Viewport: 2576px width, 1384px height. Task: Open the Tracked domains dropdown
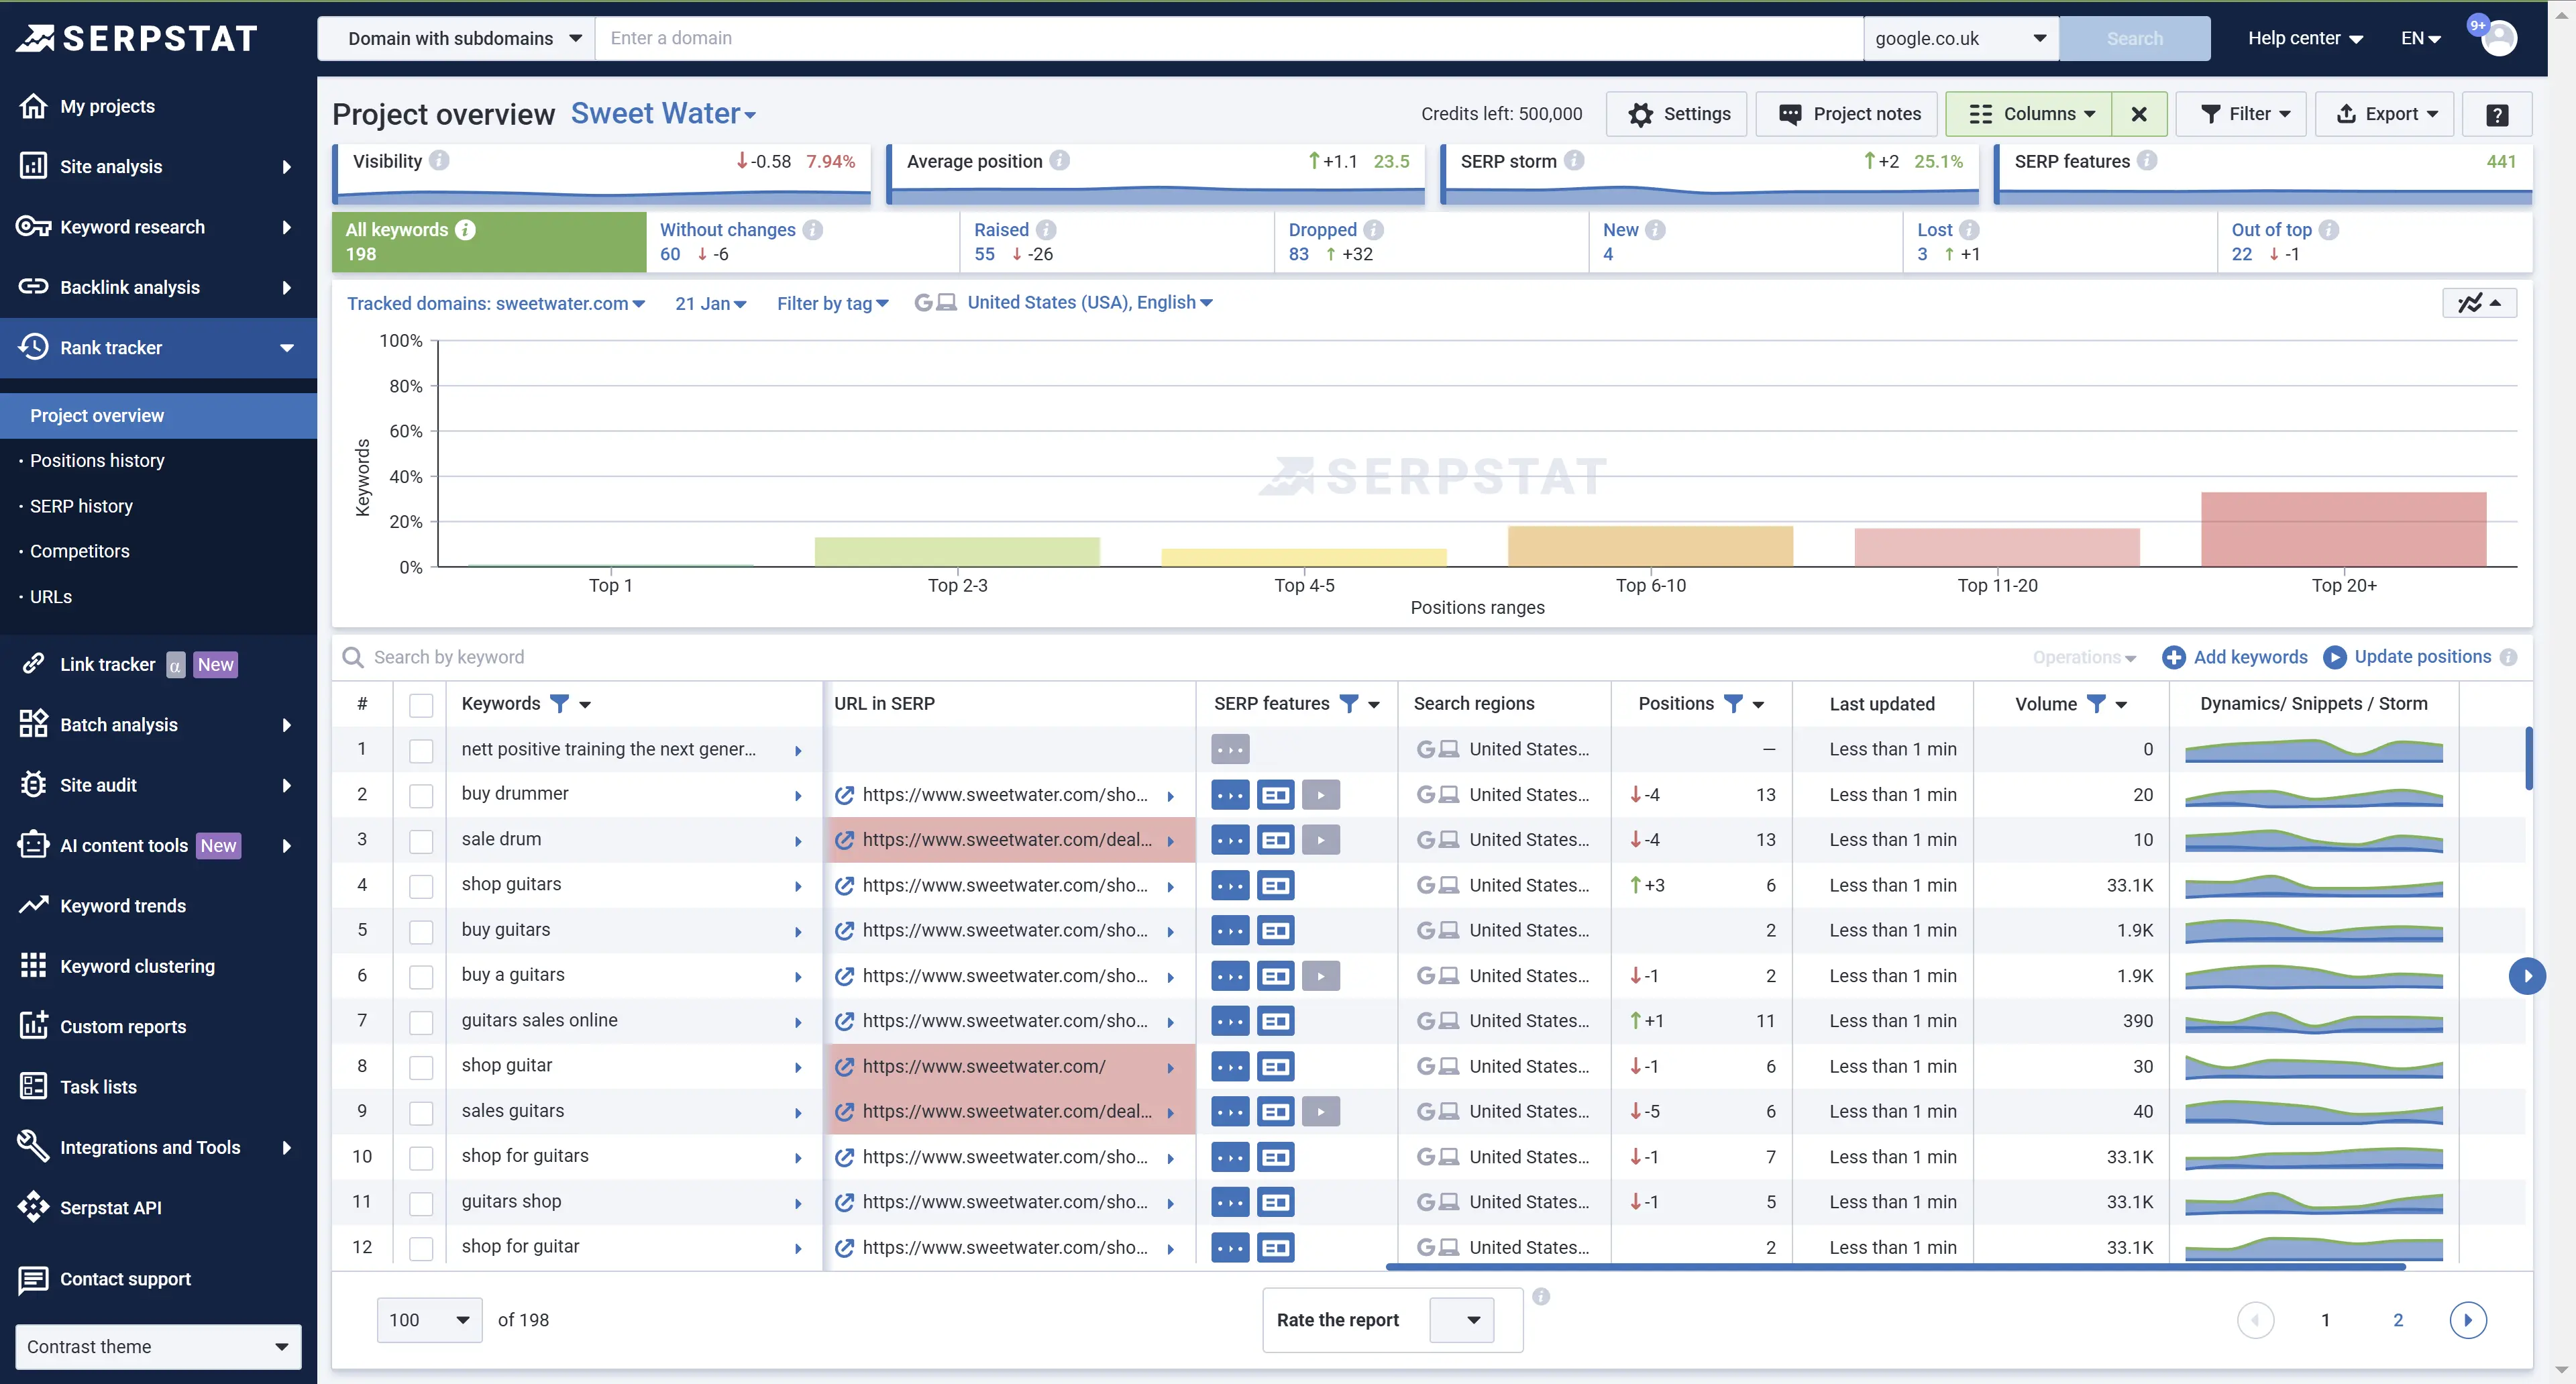(496, 303)
